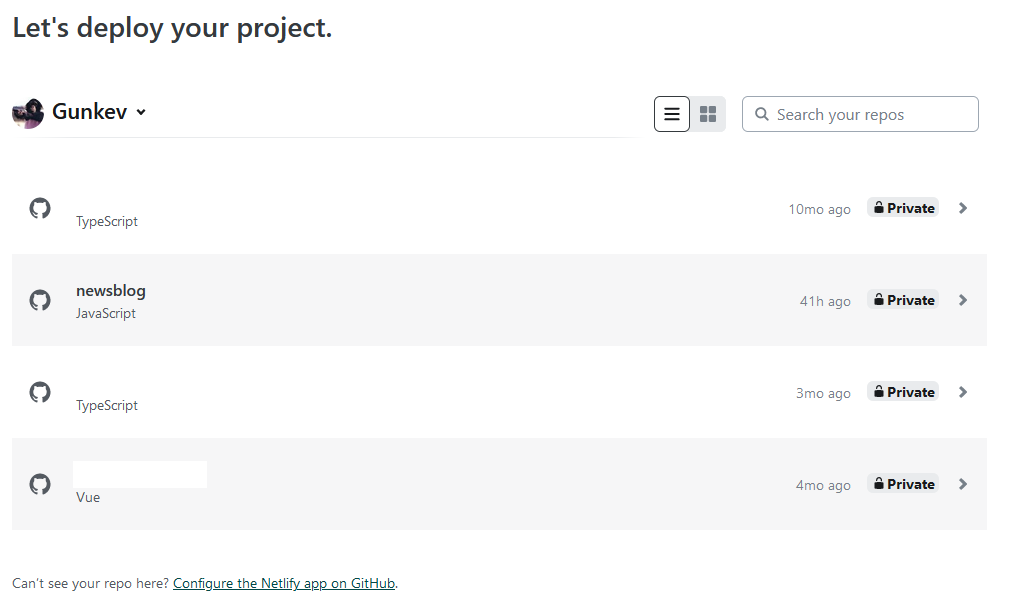Click the chevron on the Vue repository row
This screenshot has width=1023, height=600.
[x=962, y=483]
